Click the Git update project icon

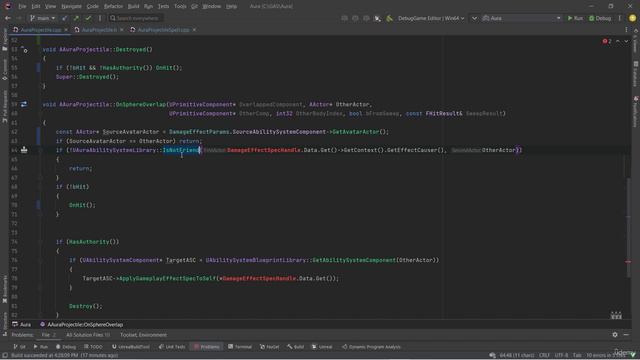click(64, 18)
